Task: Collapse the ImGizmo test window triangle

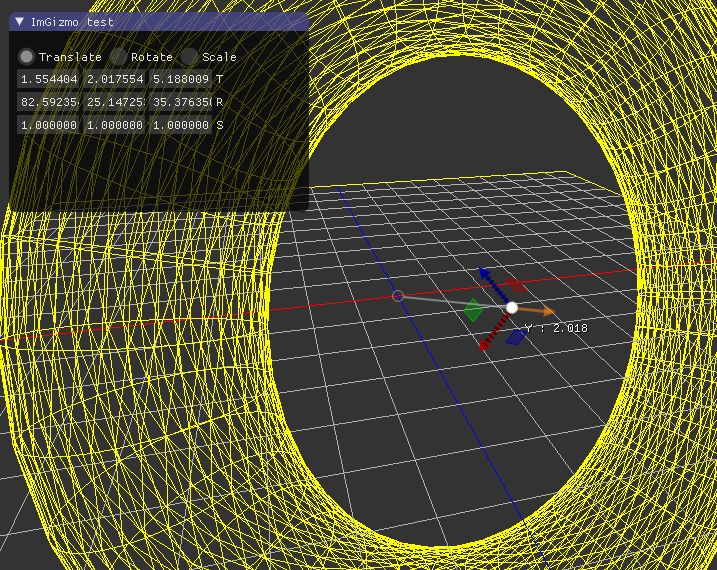Action: (x=19, y=21)
